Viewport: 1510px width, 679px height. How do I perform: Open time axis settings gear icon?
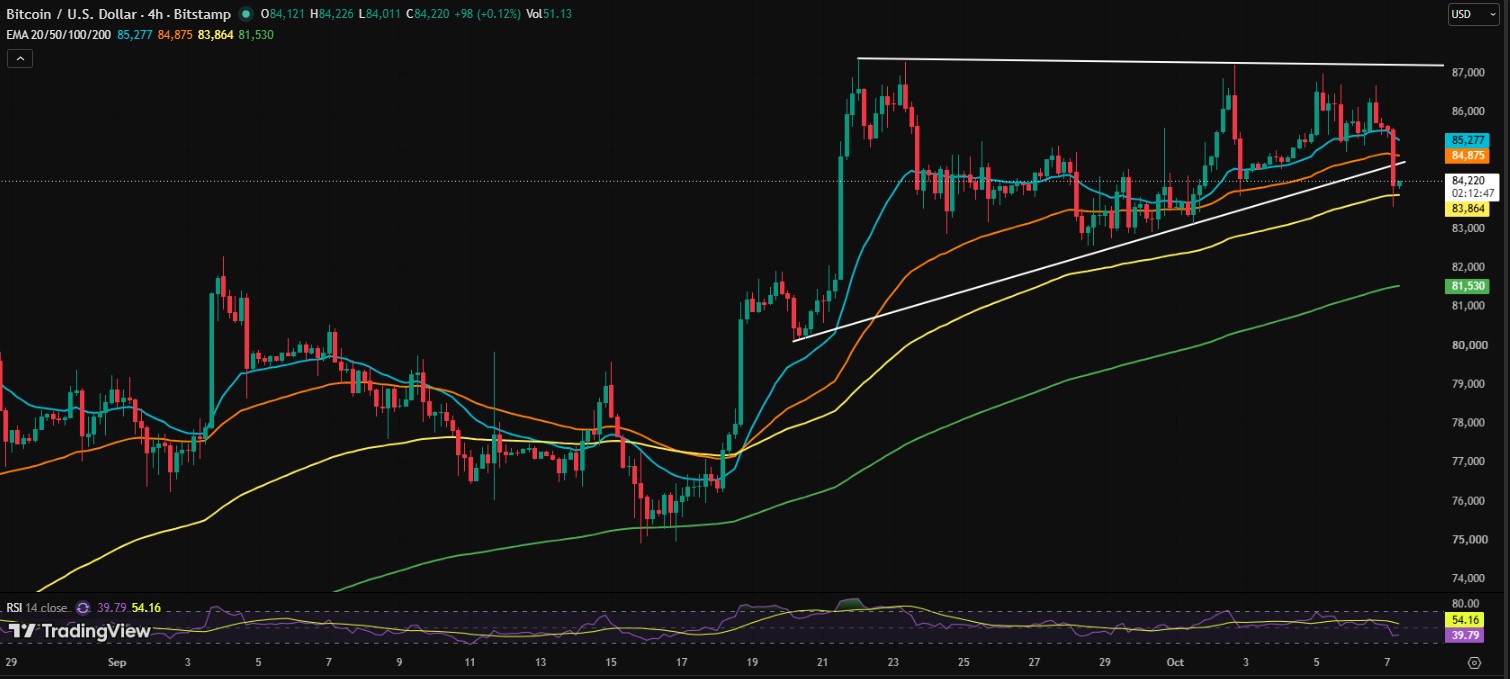pos(1474,662)
